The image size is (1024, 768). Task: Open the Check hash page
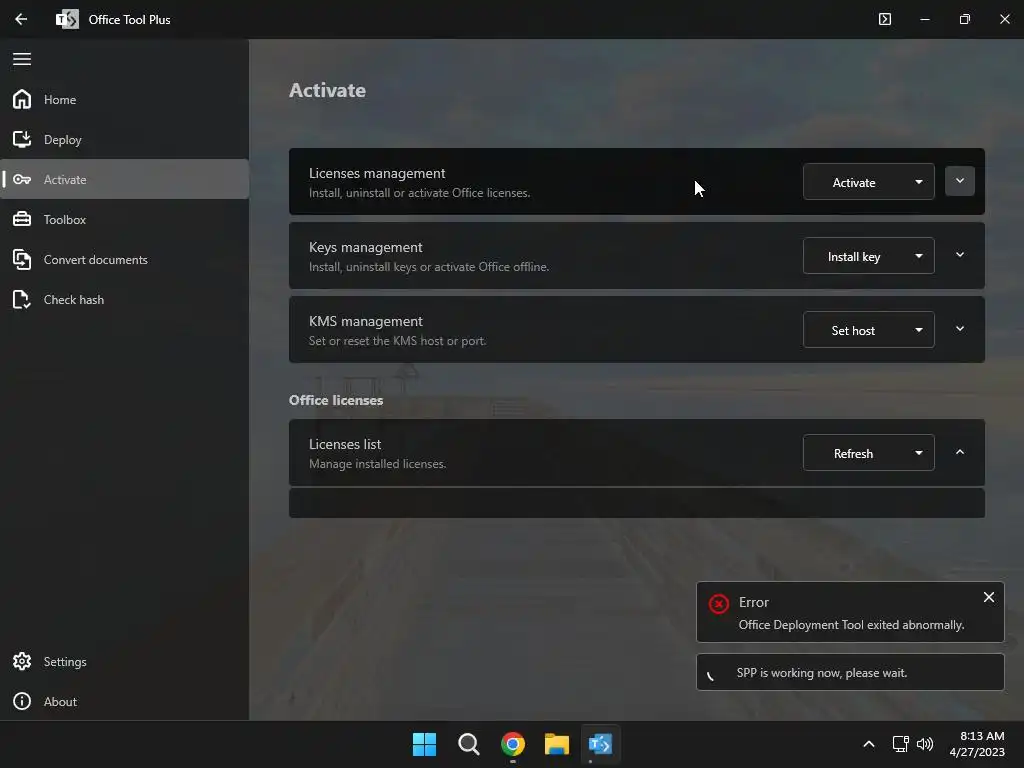(124, 299)
